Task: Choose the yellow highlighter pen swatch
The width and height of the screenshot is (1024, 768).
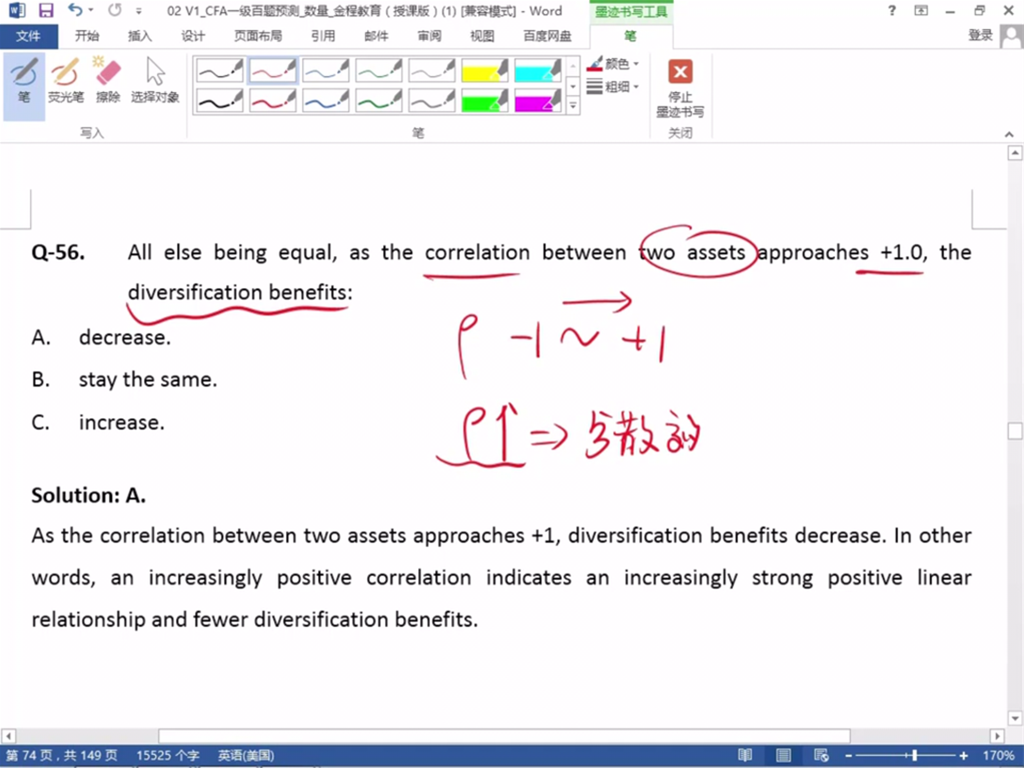Action: [485, 70]
